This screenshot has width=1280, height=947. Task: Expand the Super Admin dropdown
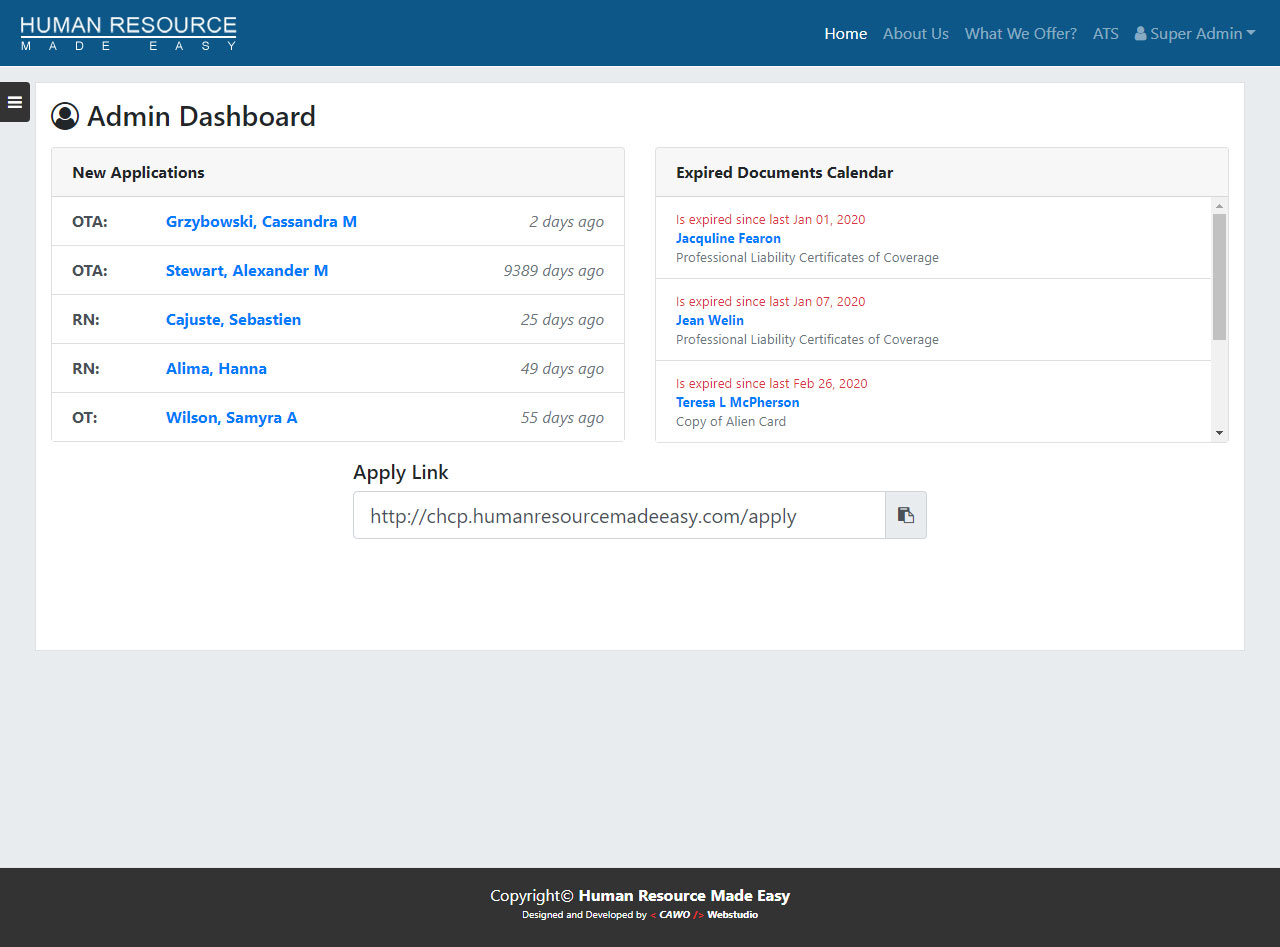1195,33
